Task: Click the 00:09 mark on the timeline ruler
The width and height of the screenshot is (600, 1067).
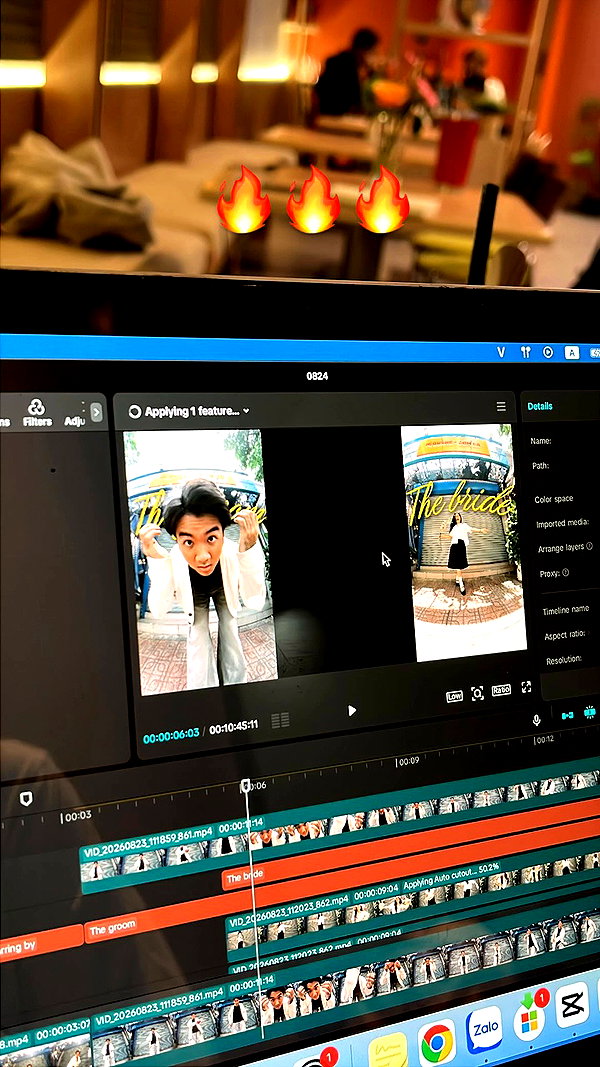Action: (407, 761)
